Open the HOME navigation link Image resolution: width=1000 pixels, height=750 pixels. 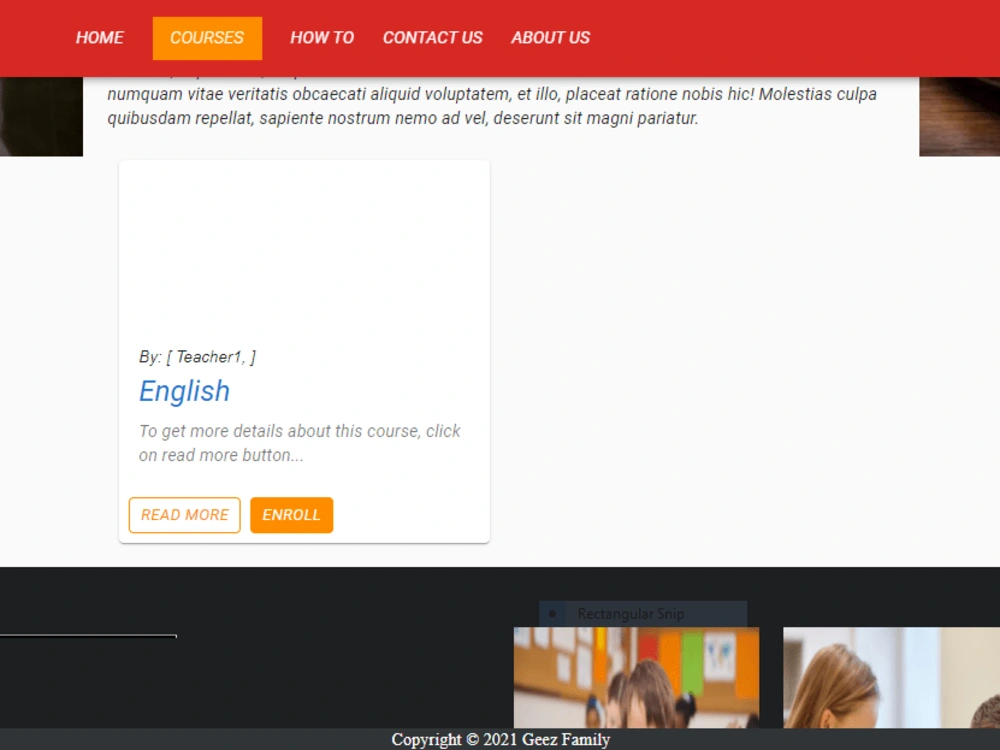(99, 38)
